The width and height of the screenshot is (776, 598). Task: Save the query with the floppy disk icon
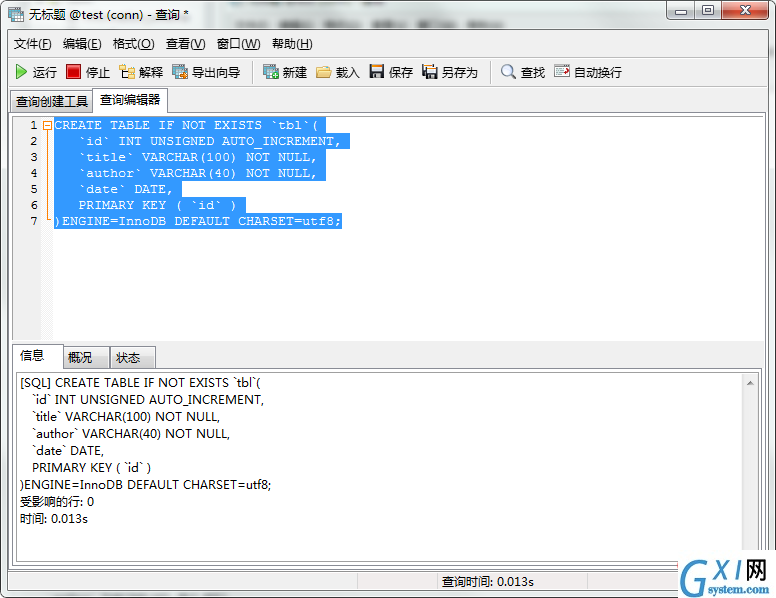coord(377,72)
